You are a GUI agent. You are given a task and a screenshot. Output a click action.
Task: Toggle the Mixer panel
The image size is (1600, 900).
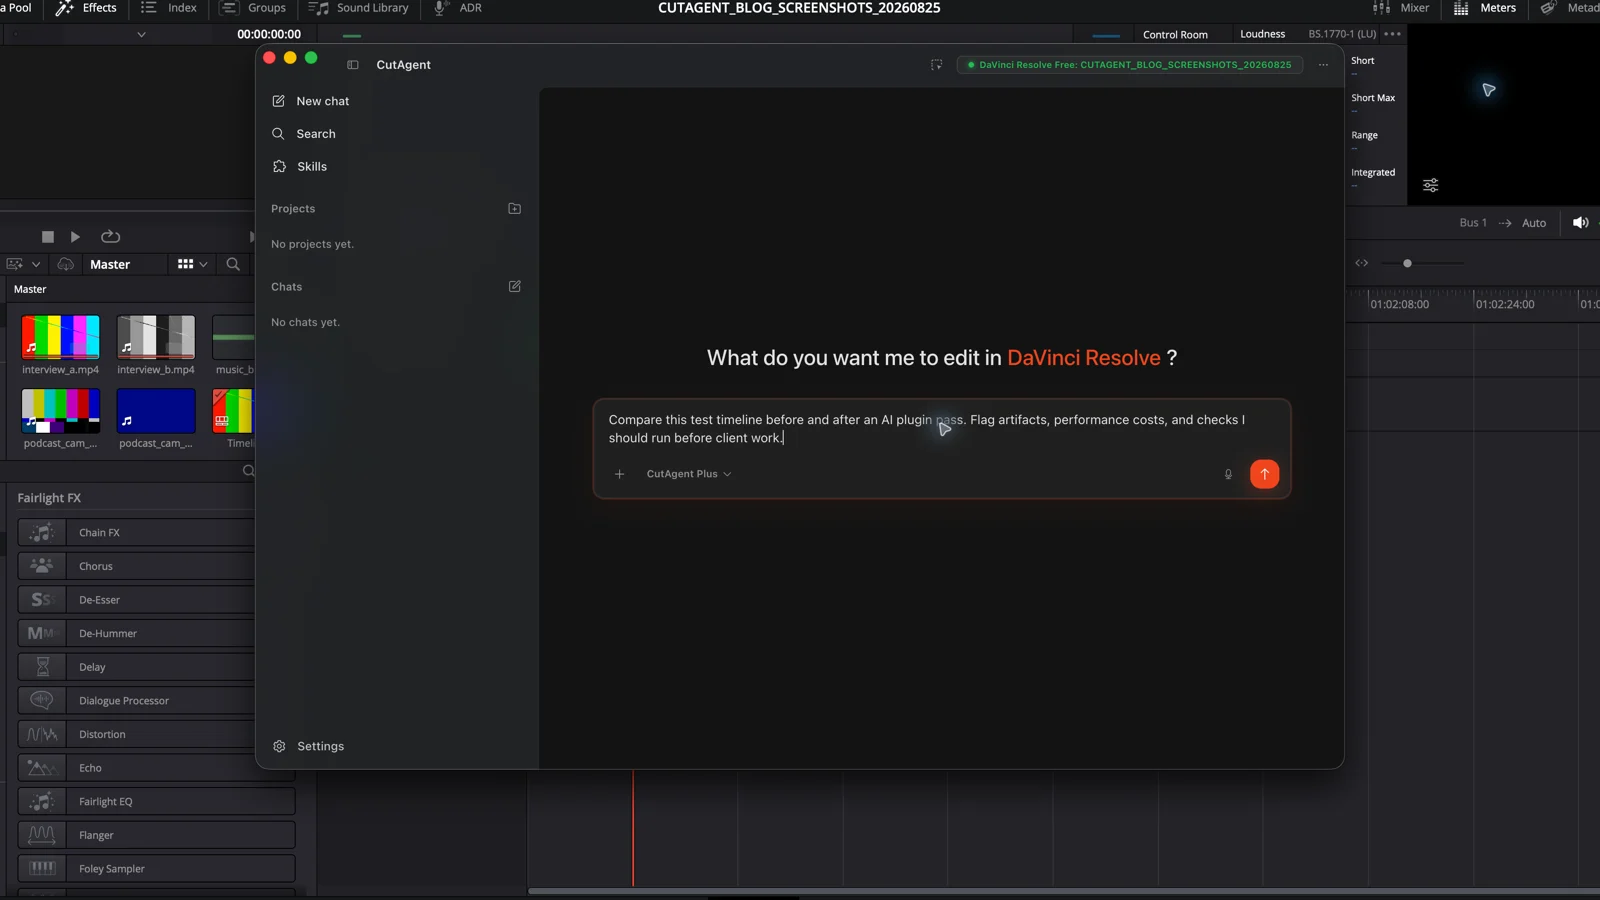point(1401,8)
